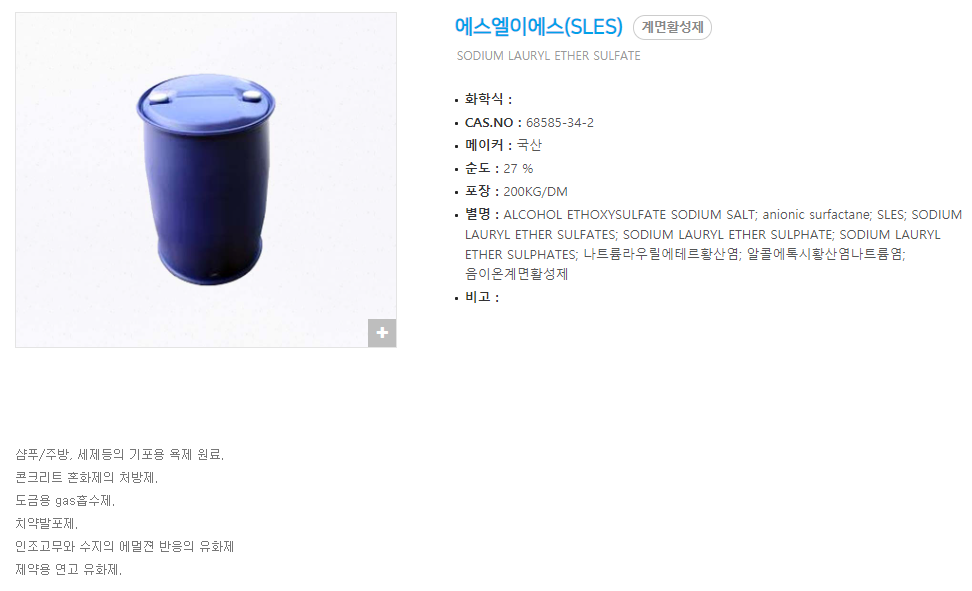The width and height of the screenshot is (972, 591).
Task: Click the 에스엘이에스(SLES) product title
Action: (538, 27)
